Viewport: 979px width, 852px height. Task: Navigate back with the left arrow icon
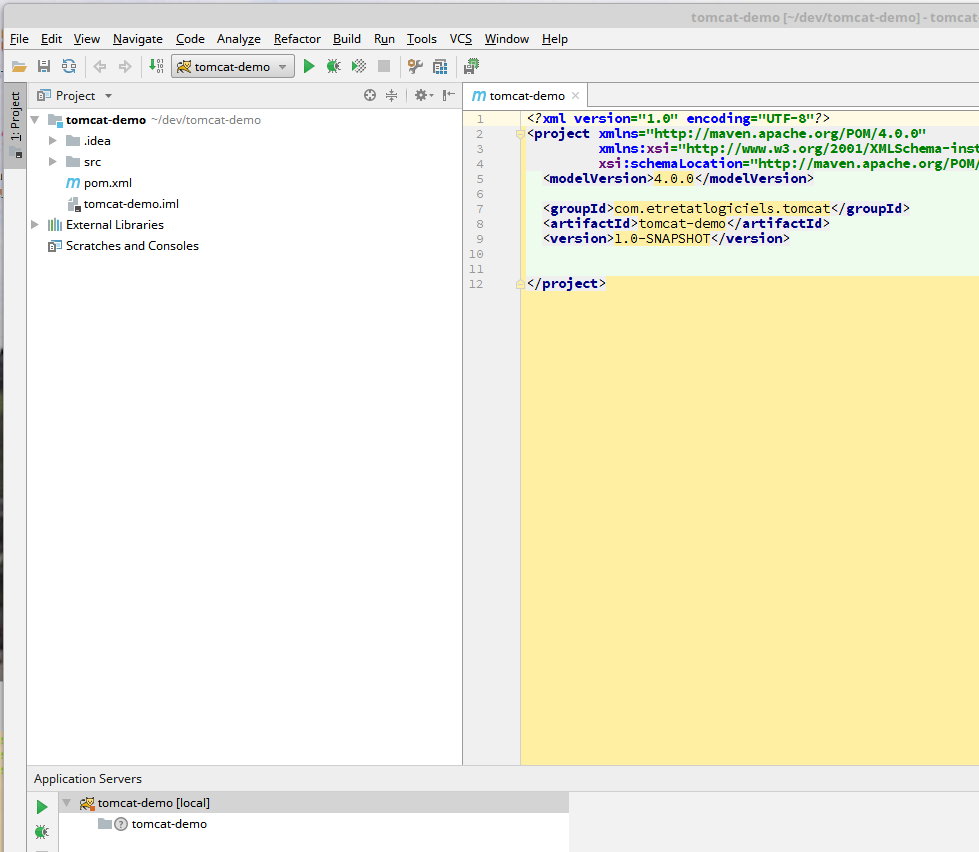pos(99,66)
